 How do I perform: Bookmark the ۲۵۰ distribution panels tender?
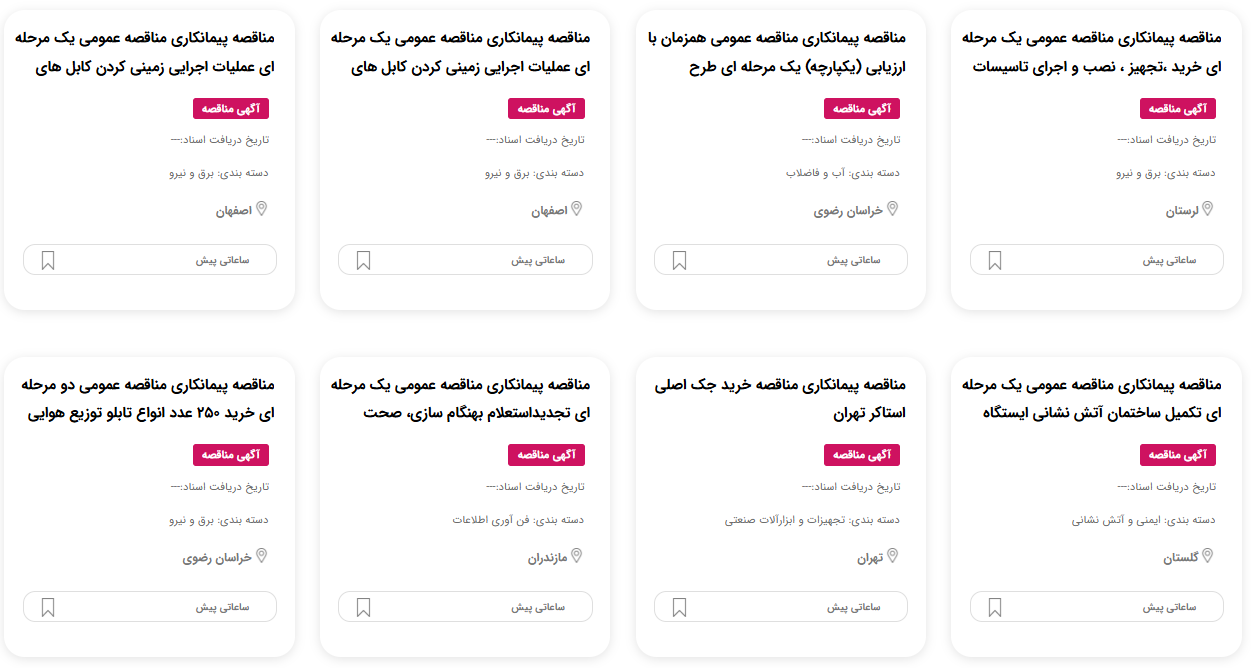48,607
